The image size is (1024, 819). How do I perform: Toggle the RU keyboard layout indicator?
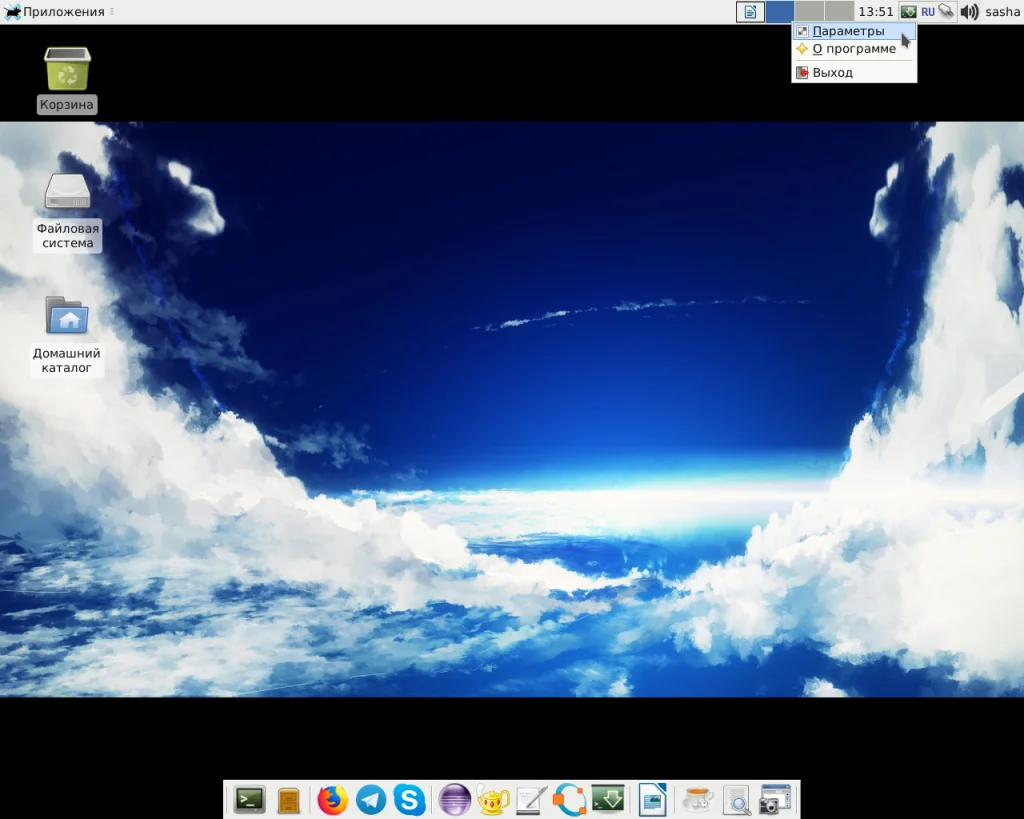[927, 12]
